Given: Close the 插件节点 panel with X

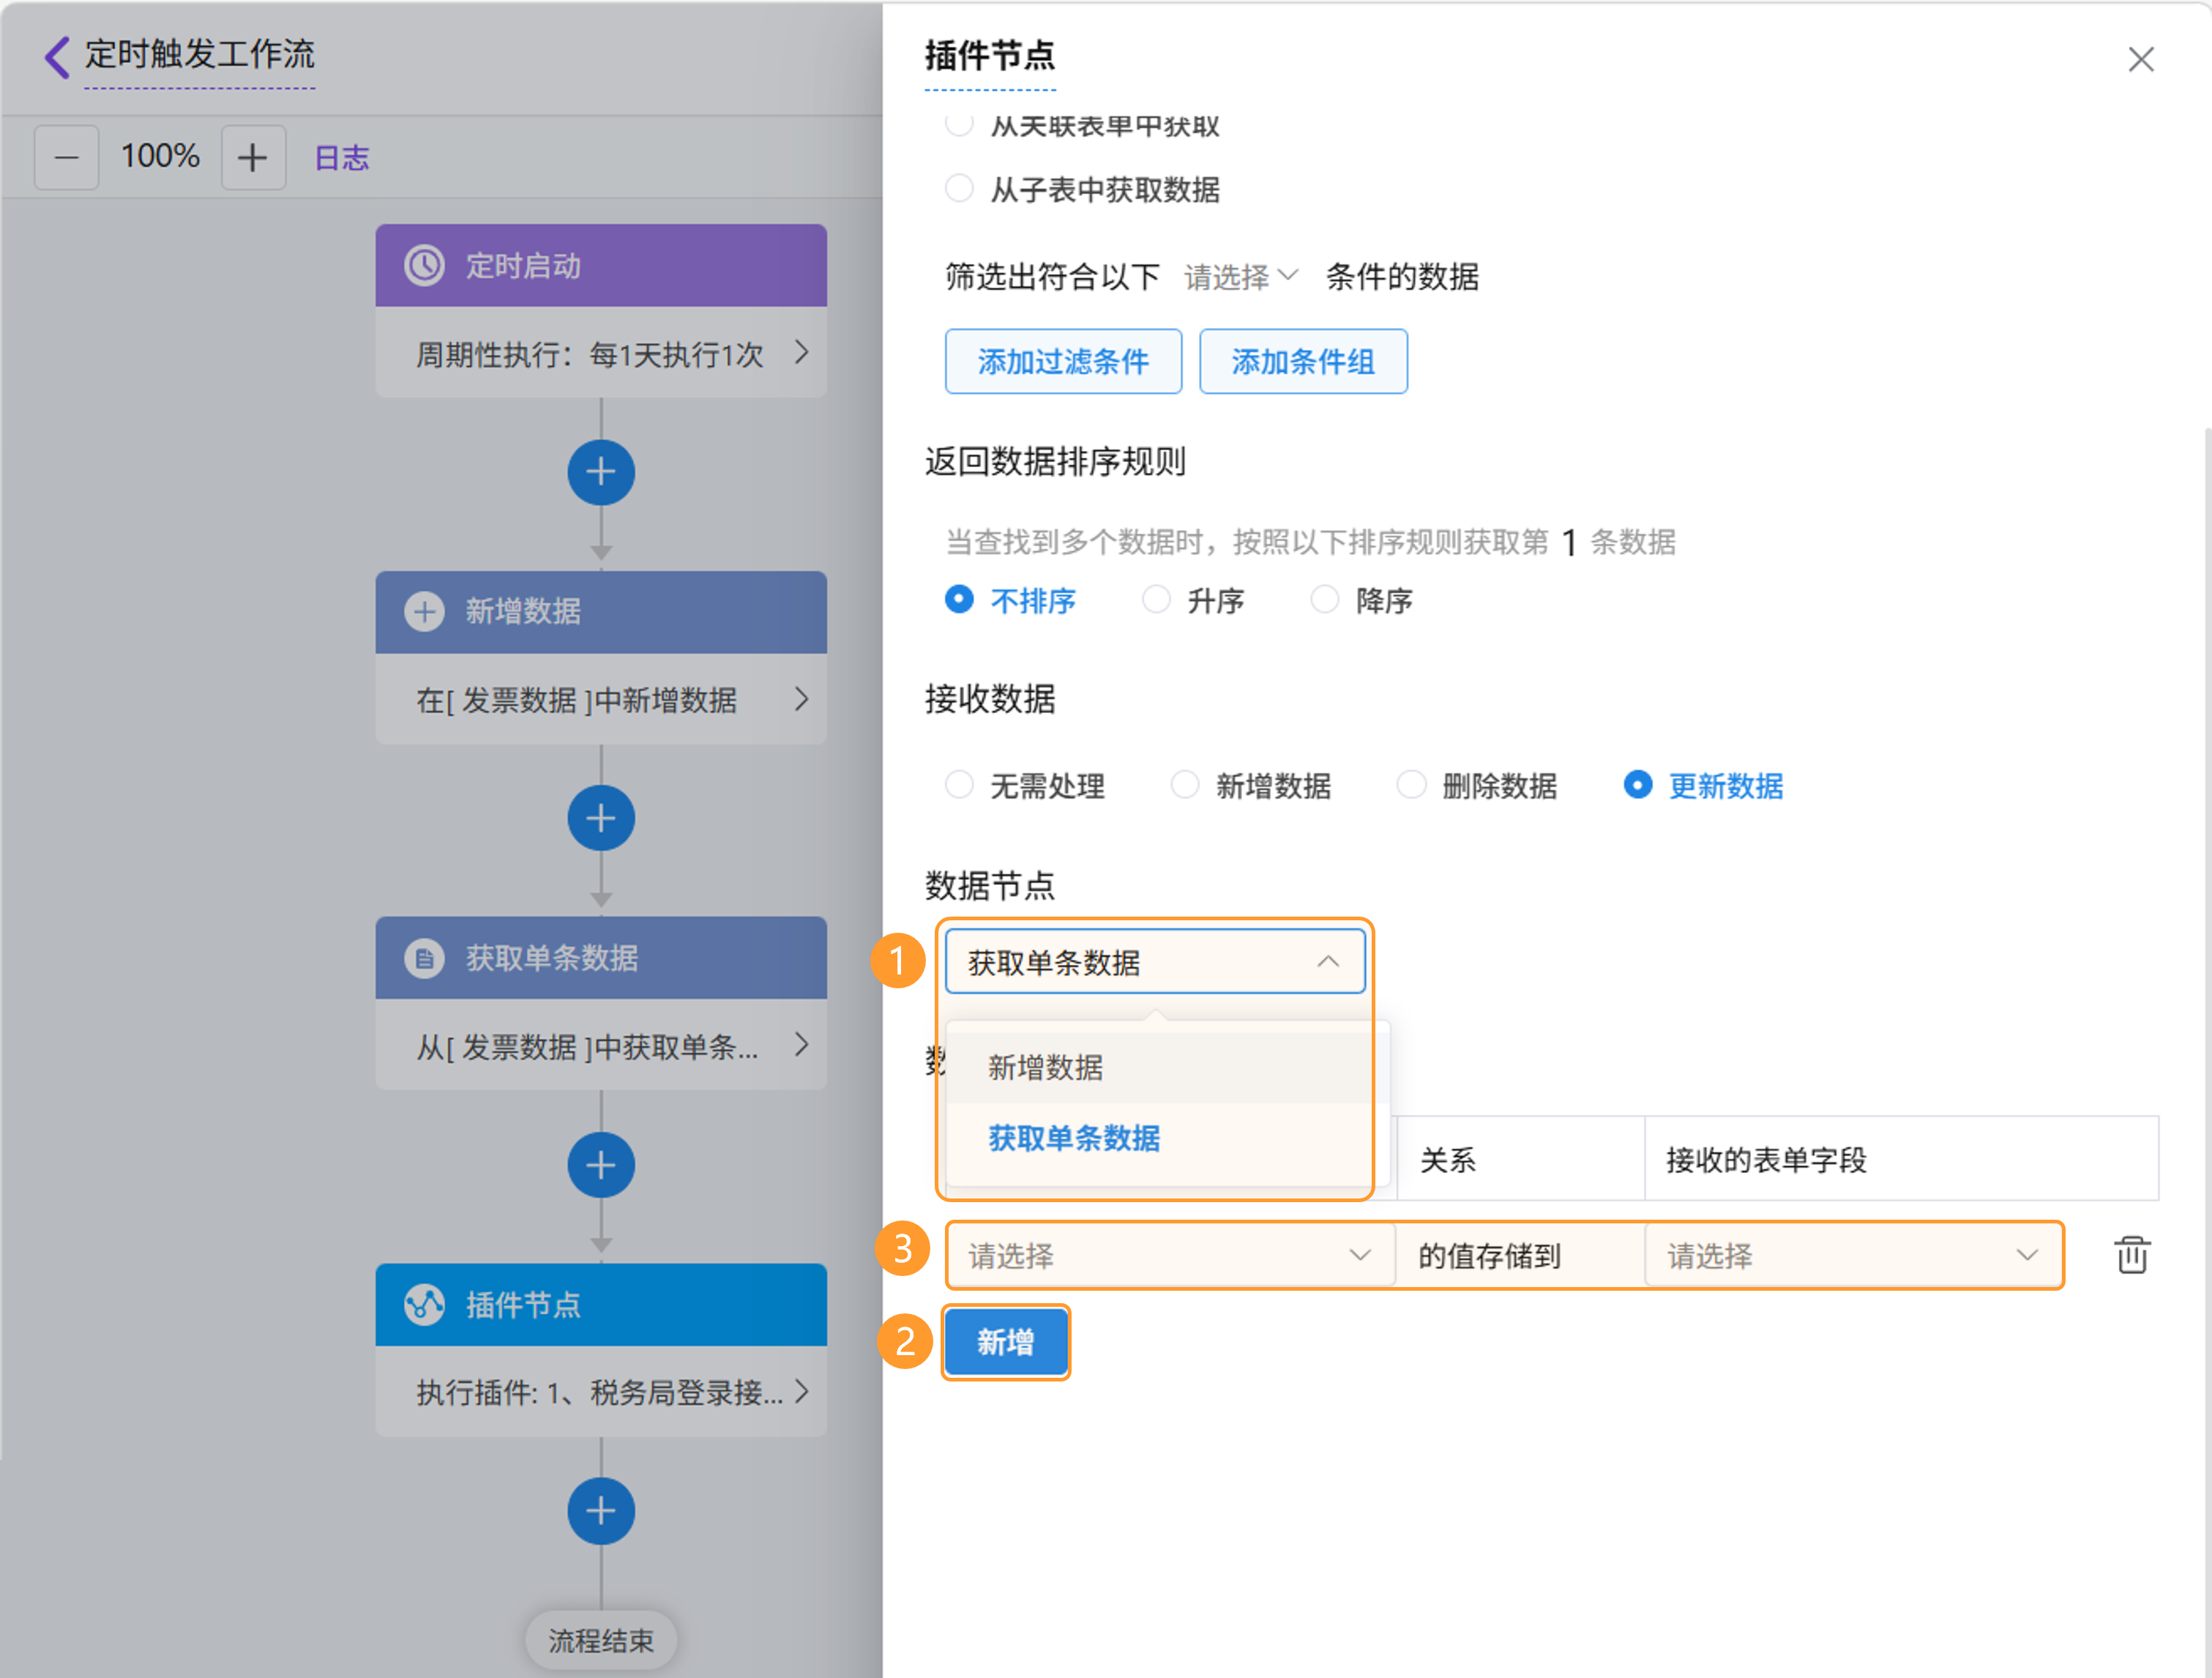Looking at the screenshot, I should 2140,59.
